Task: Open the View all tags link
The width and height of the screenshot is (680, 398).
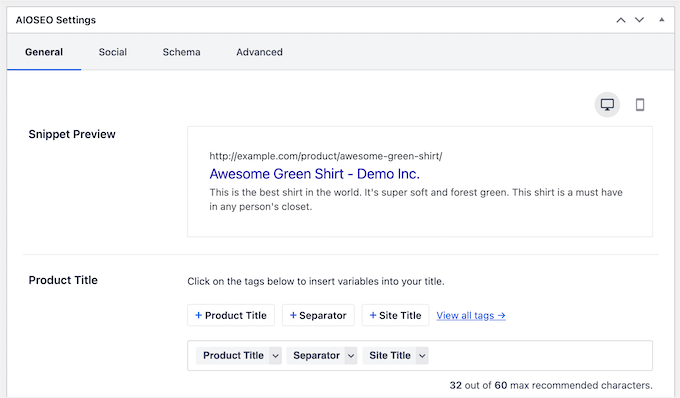Action: 471,316
